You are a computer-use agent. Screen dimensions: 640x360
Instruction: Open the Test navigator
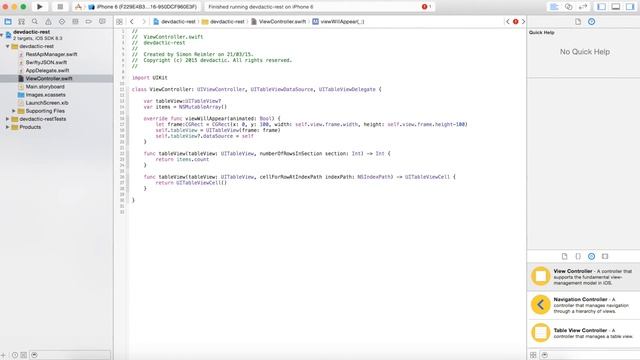tap(62, 22)
